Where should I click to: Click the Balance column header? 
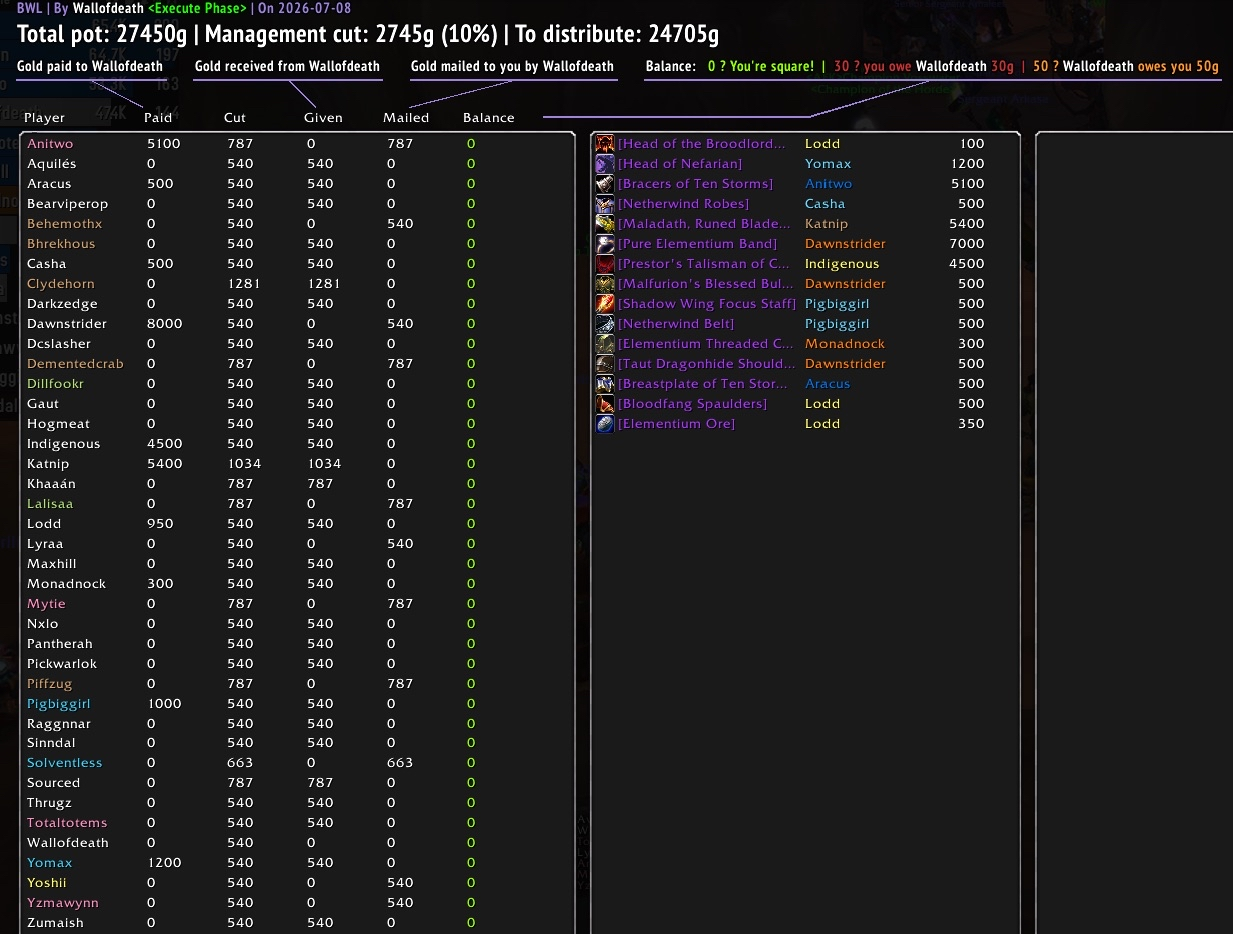click(x=489, y=118)
